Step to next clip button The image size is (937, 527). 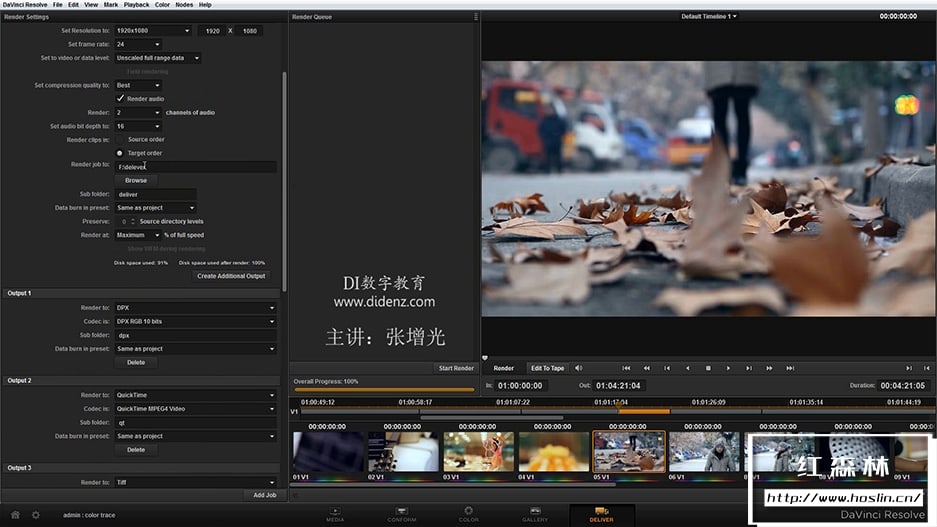coord(749,368)
